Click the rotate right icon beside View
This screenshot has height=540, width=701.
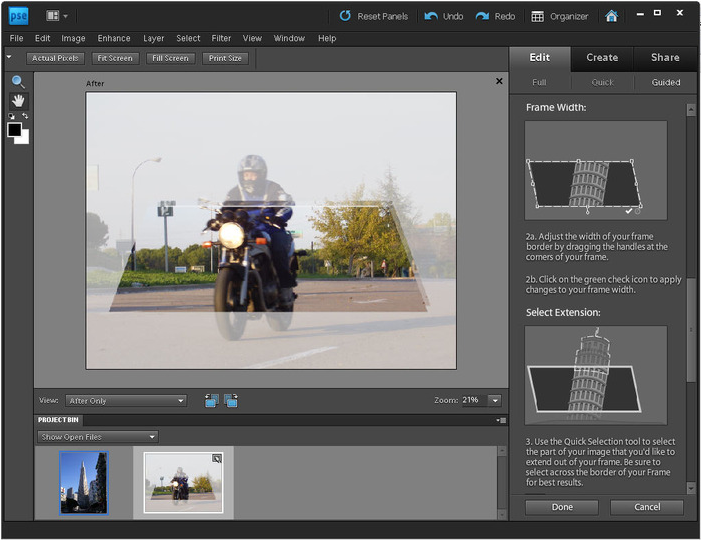click(x=231, y=400)
